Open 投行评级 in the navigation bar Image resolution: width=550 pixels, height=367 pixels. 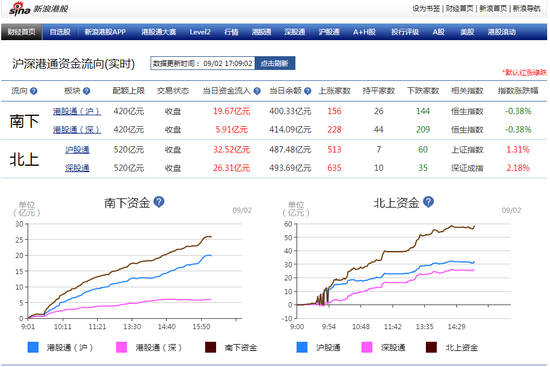(405, 32)
